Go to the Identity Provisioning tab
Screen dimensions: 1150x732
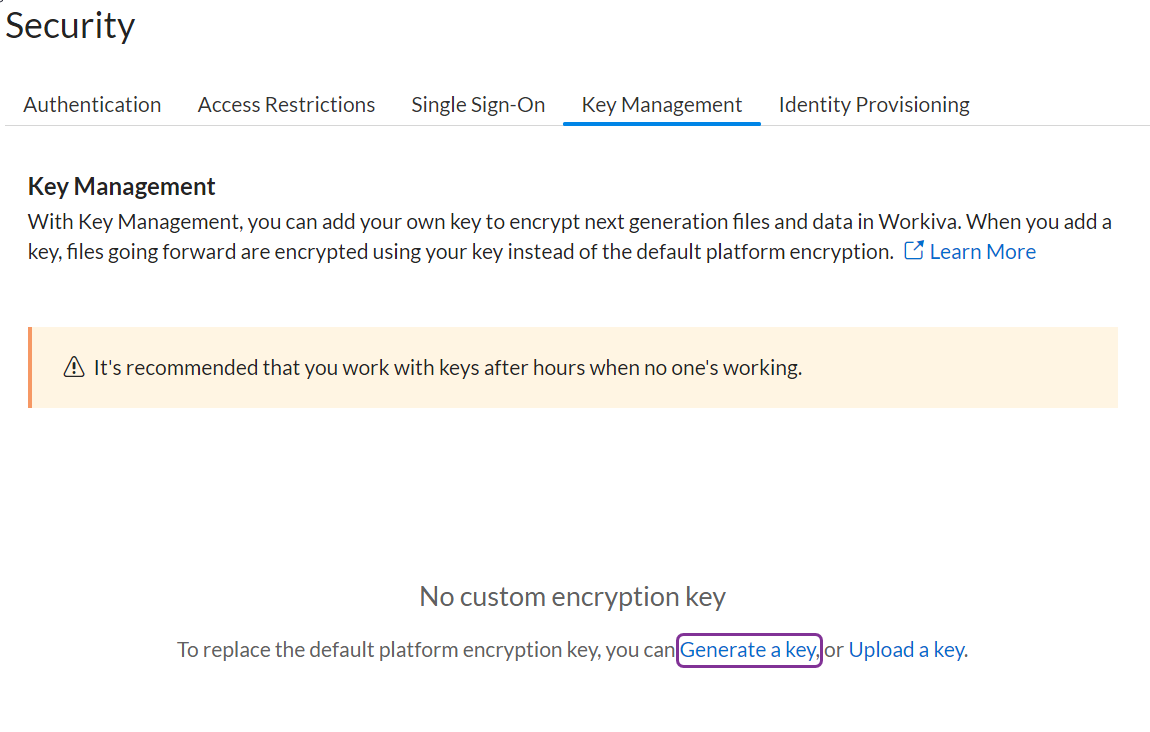[873, 105]
